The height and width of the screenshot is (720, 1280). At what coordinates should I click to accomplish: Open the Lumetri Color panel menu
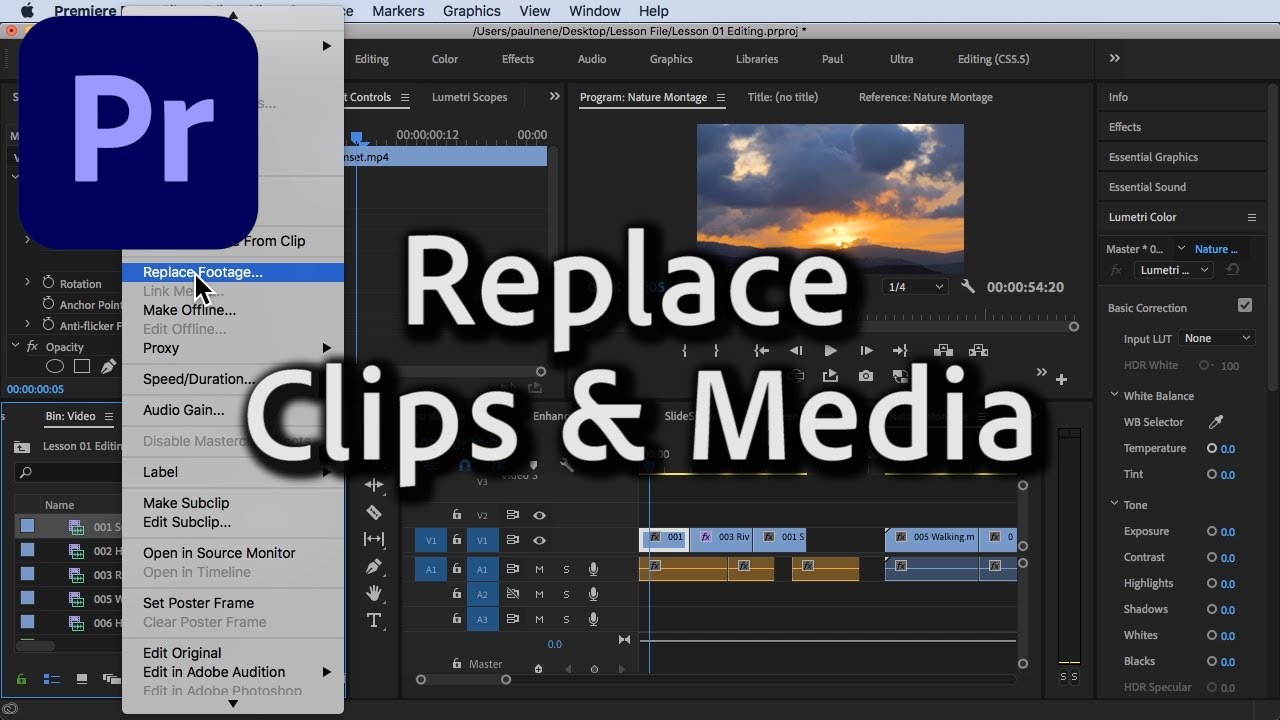pyautogui.click(x=1251, y=217)
